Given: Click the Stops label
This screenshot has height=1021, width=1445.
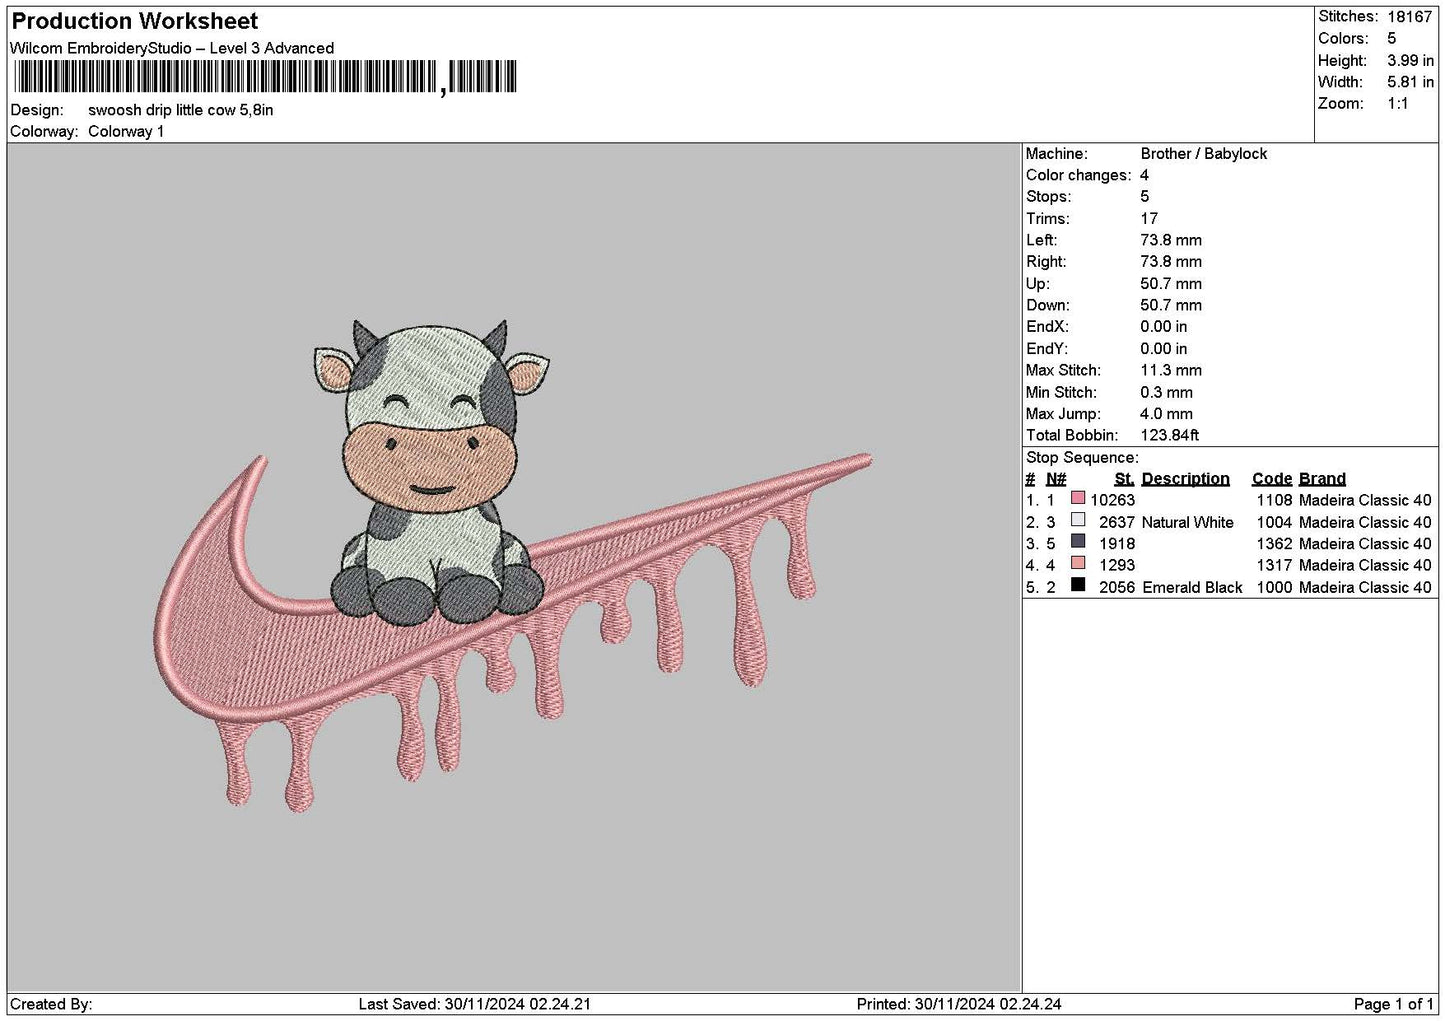Looking at the screenshot, I should tap(1048, 197).
